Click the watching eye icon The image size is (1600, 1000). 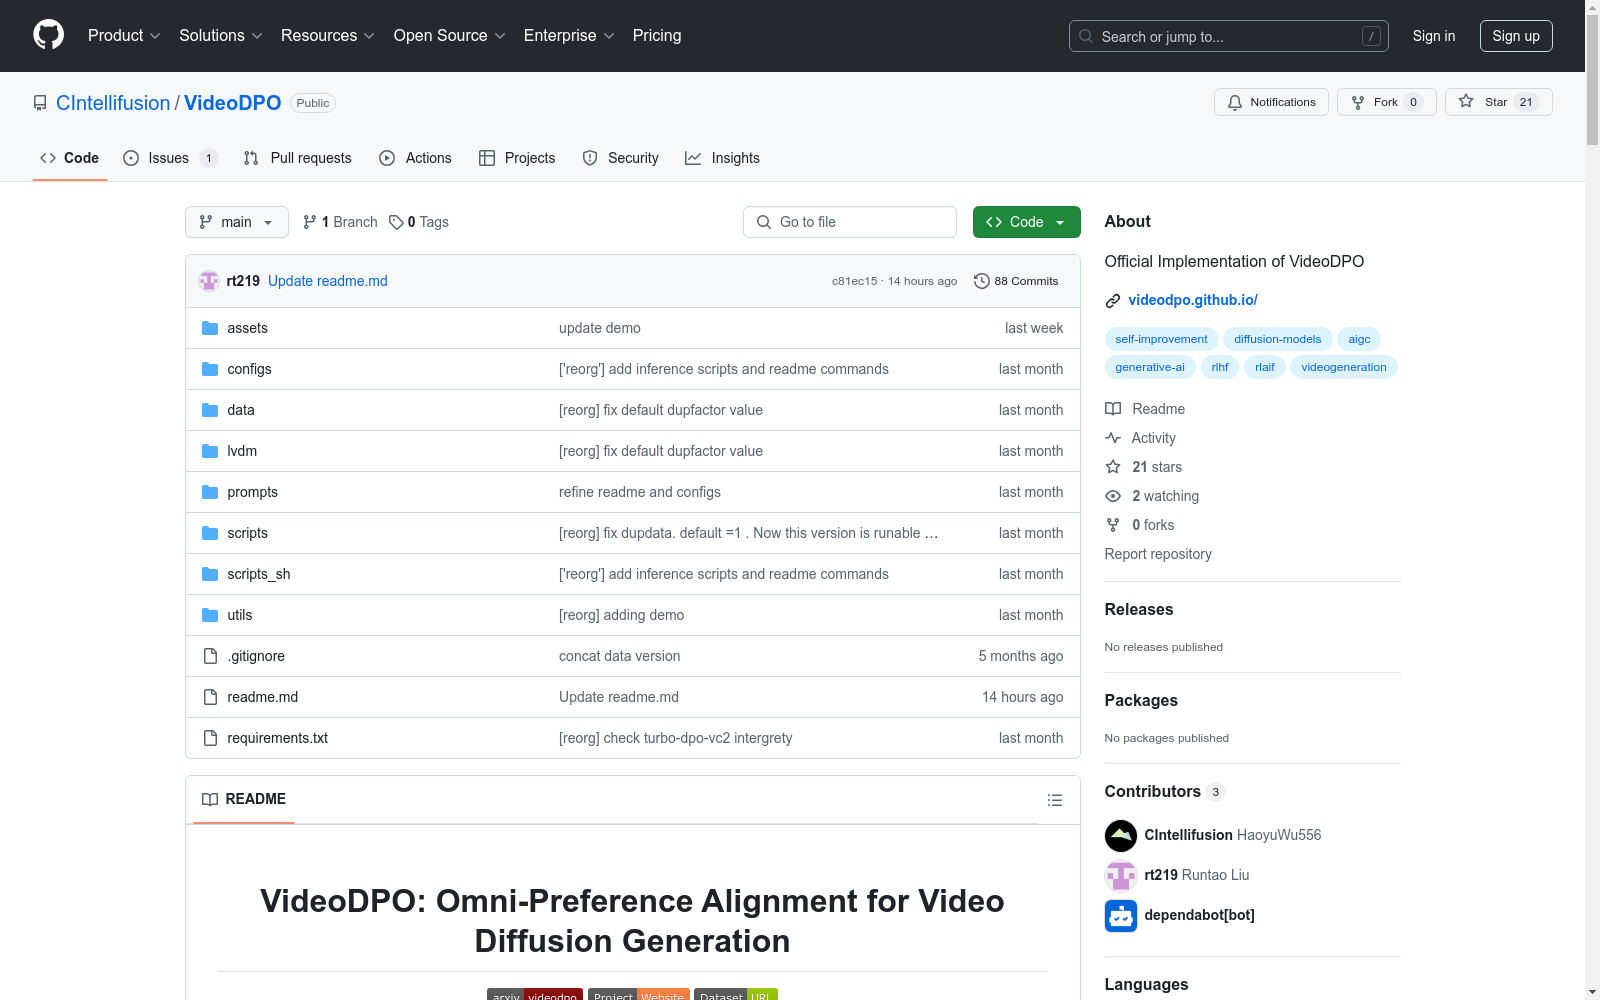click(x=1113, y=496)
